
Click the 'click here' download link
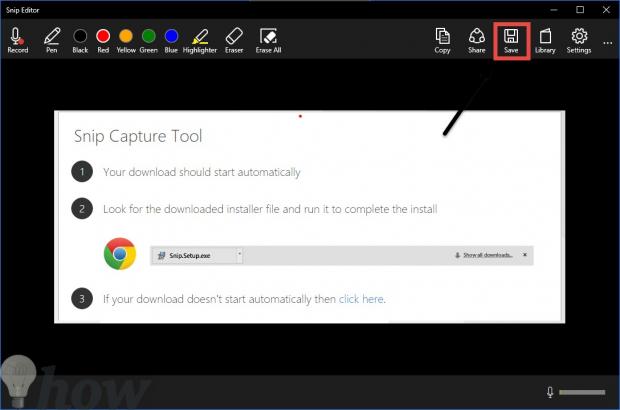(361, 299)
